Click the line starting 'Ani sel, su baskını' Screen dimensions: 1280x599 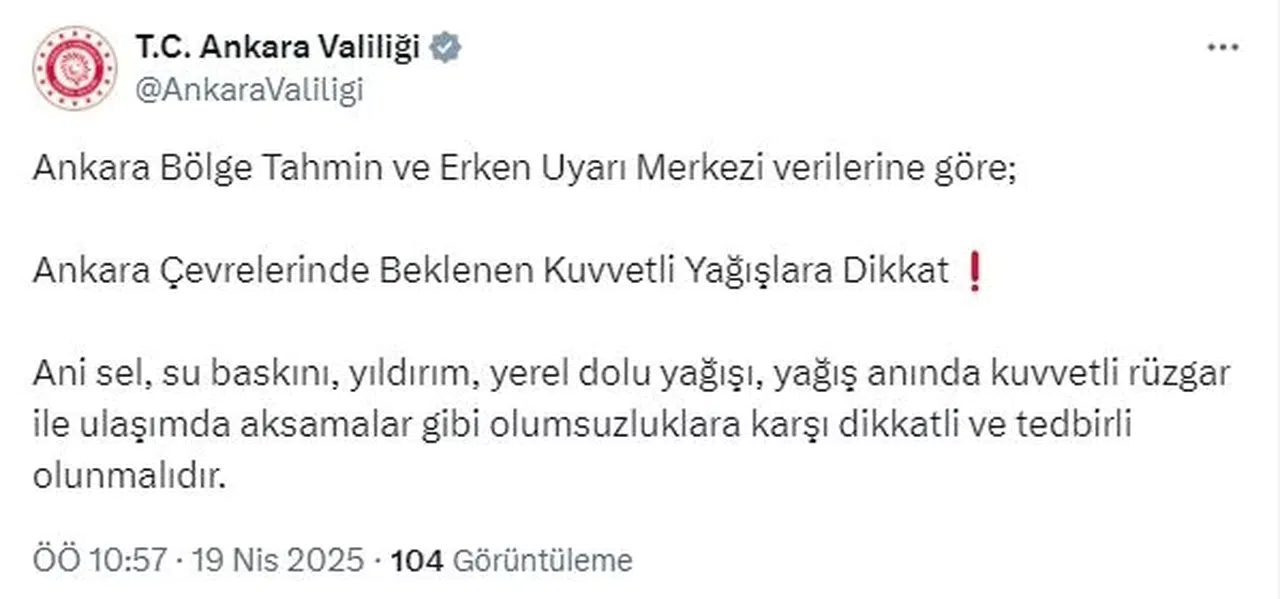(x=632, y=374)
